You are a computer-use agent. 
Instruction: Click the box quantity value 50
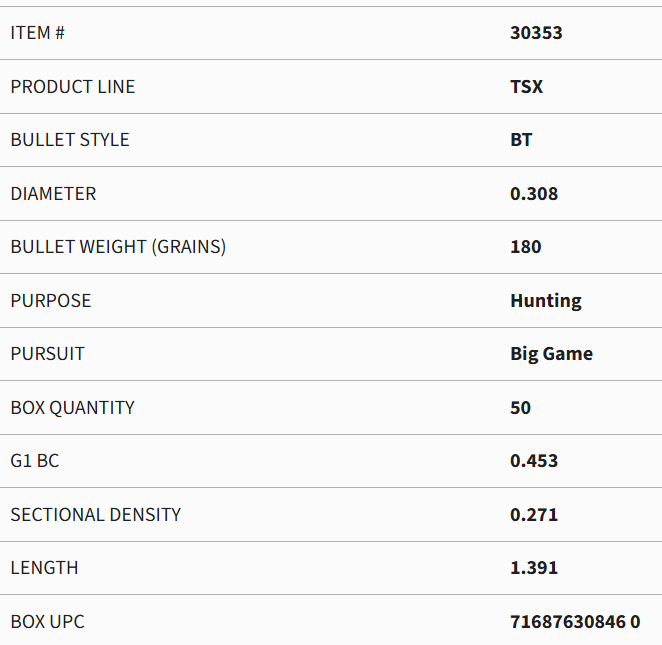click(520, 408)
